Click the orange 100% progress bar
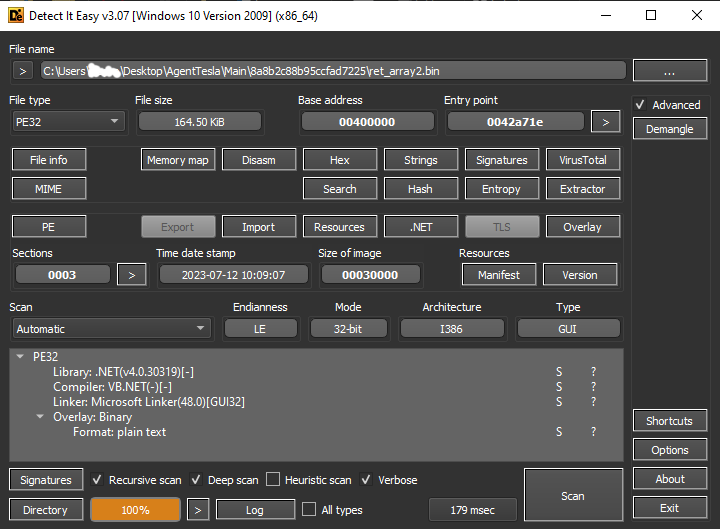The width and height of the screenshot is (720, 529). click(135, 510)
